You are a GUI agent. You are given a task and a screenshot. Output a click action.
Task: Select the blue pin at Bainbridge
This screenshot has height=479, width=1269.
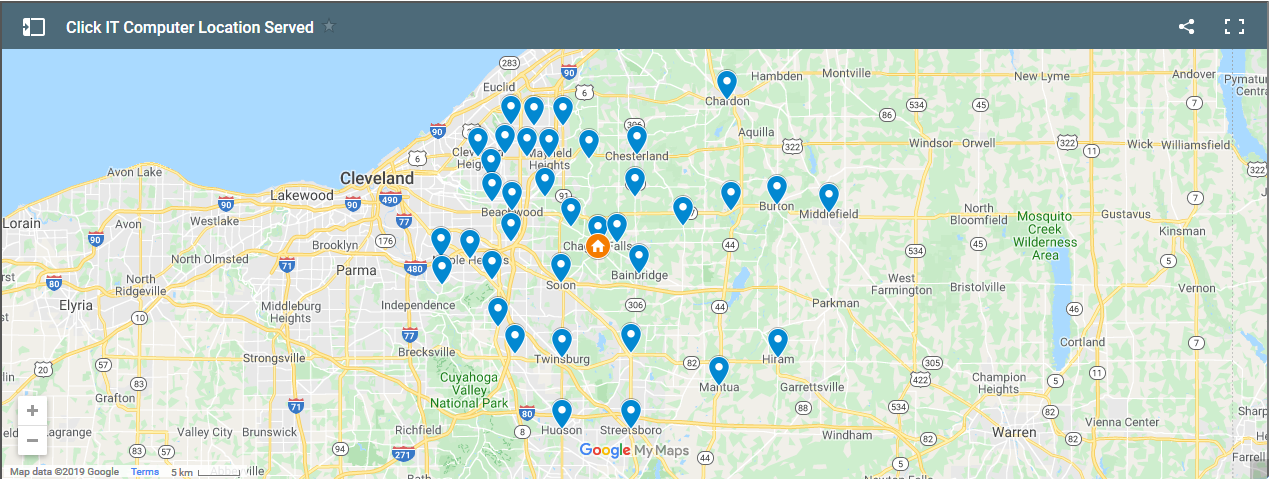click(639, 258)
